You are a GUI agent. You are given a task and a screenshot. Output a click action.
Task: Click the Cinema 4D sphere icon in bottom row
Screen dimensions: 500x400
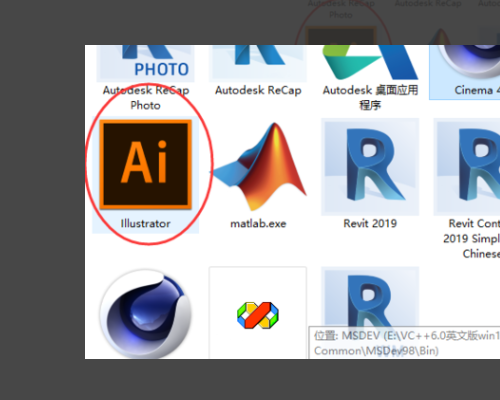(x=146, y=313)
